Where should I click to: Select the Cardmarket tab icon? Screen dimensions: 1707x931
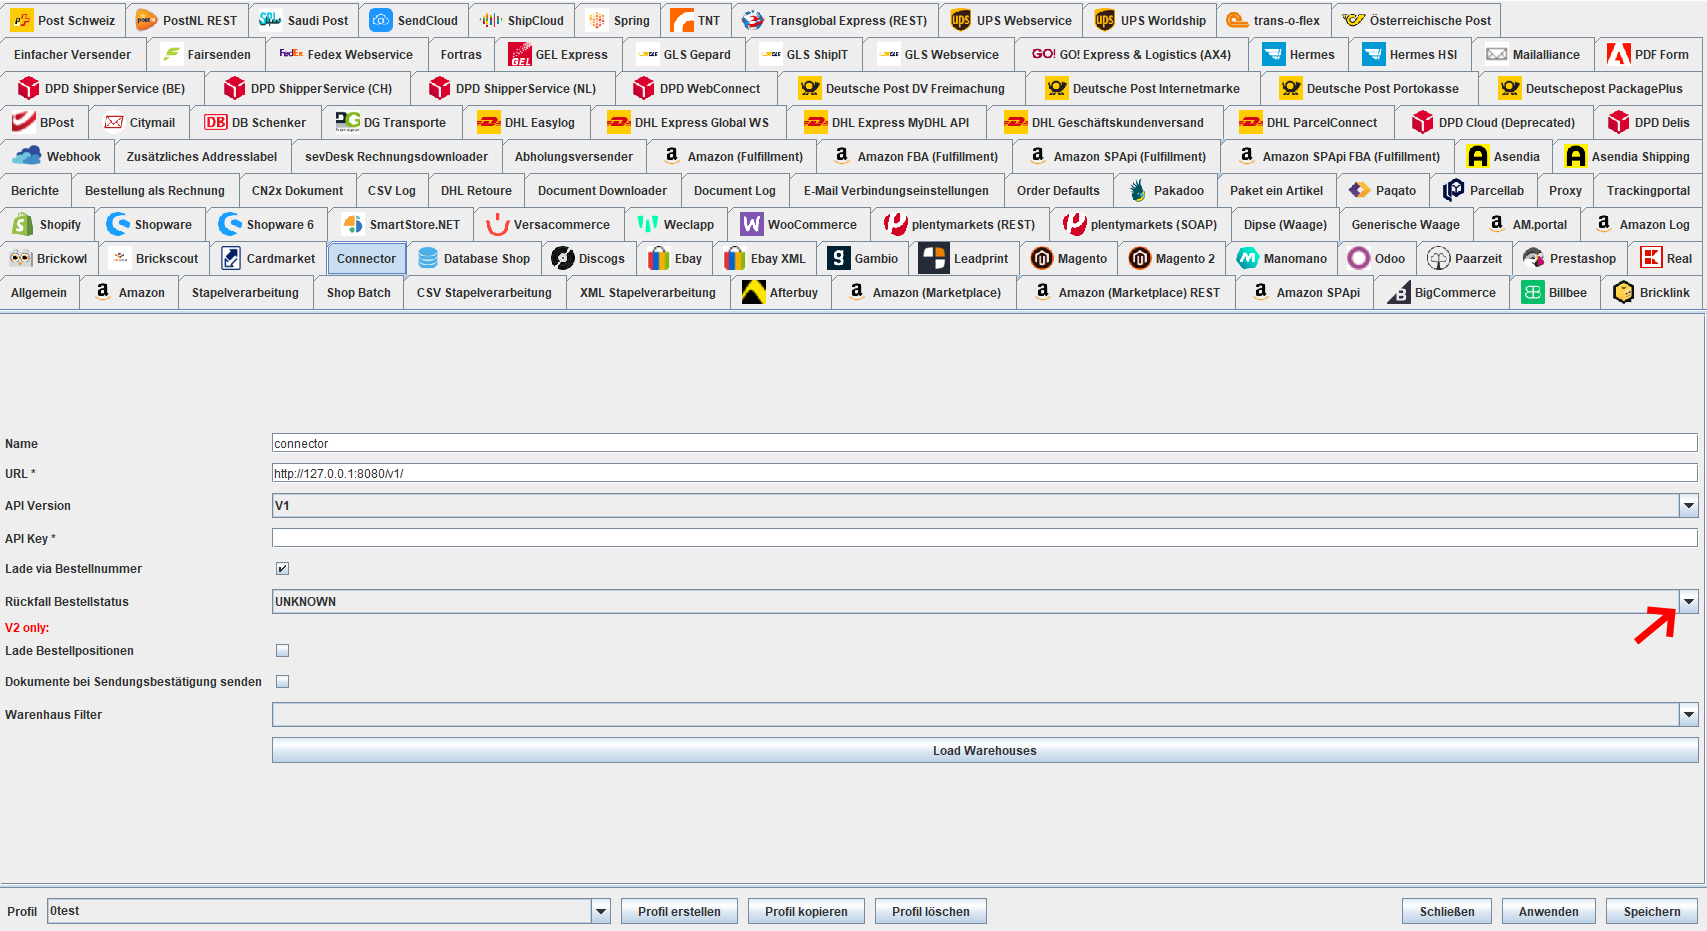pos(231,258)
